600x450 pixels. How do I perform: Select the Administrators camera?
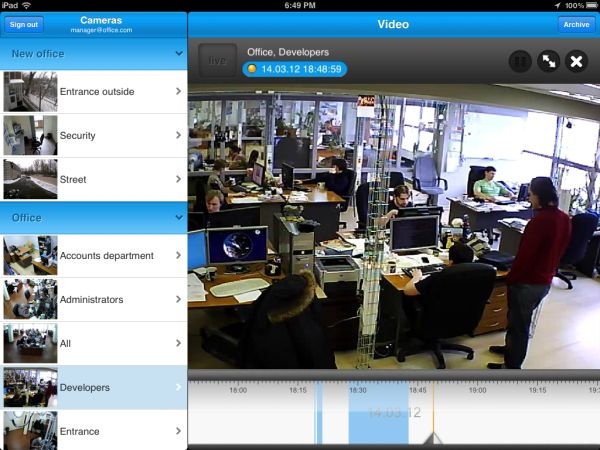93,300
